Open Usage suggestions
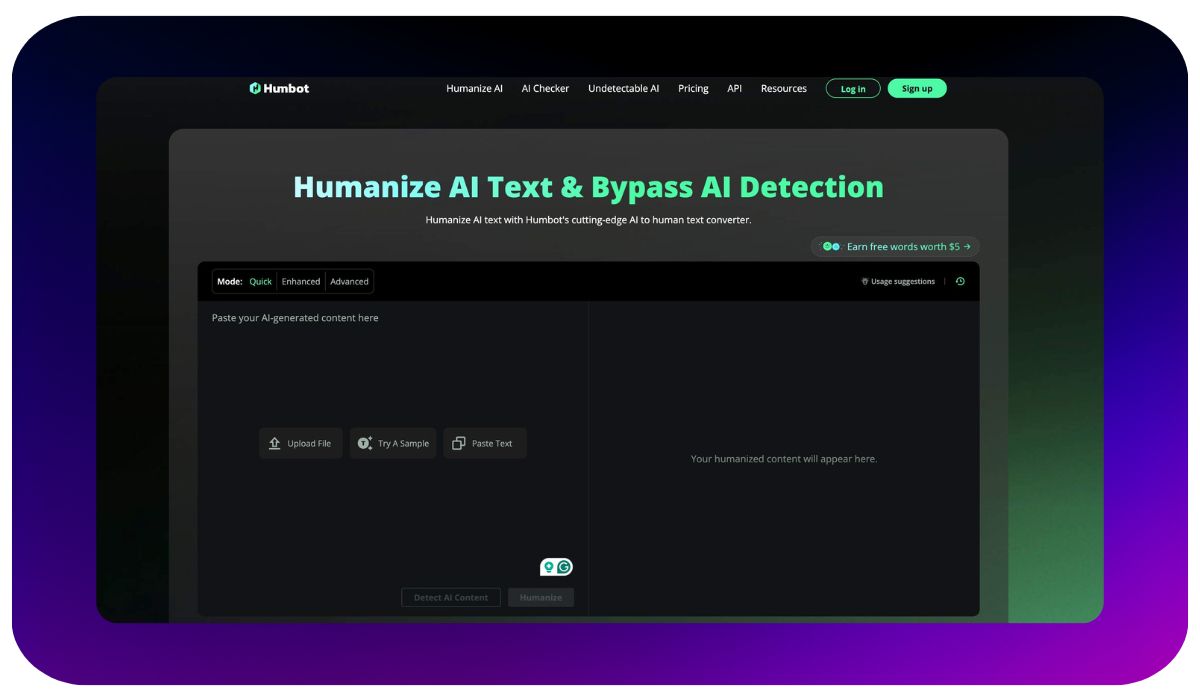 click(898, 282)
